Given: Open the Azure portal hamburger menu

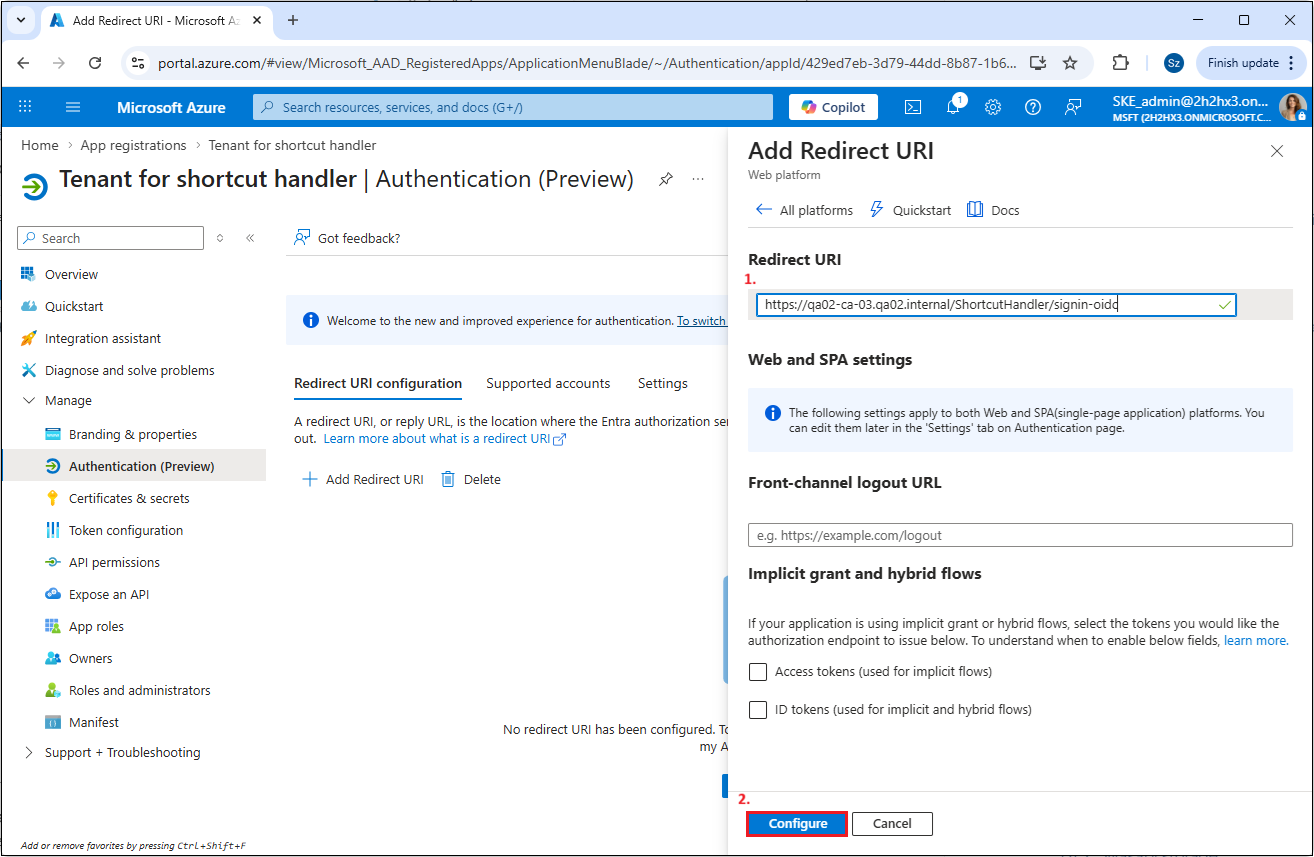Looking at the screenshot, I should [73, 107].
